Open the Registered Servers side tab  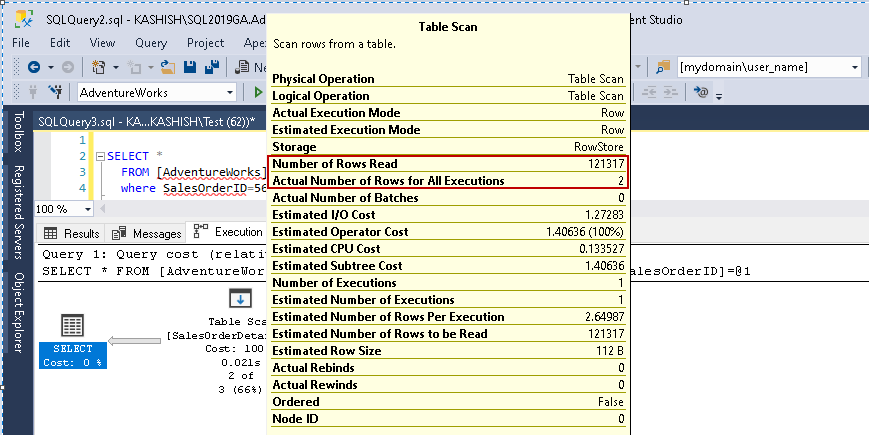pyautogui.click(x=18, y=212)
